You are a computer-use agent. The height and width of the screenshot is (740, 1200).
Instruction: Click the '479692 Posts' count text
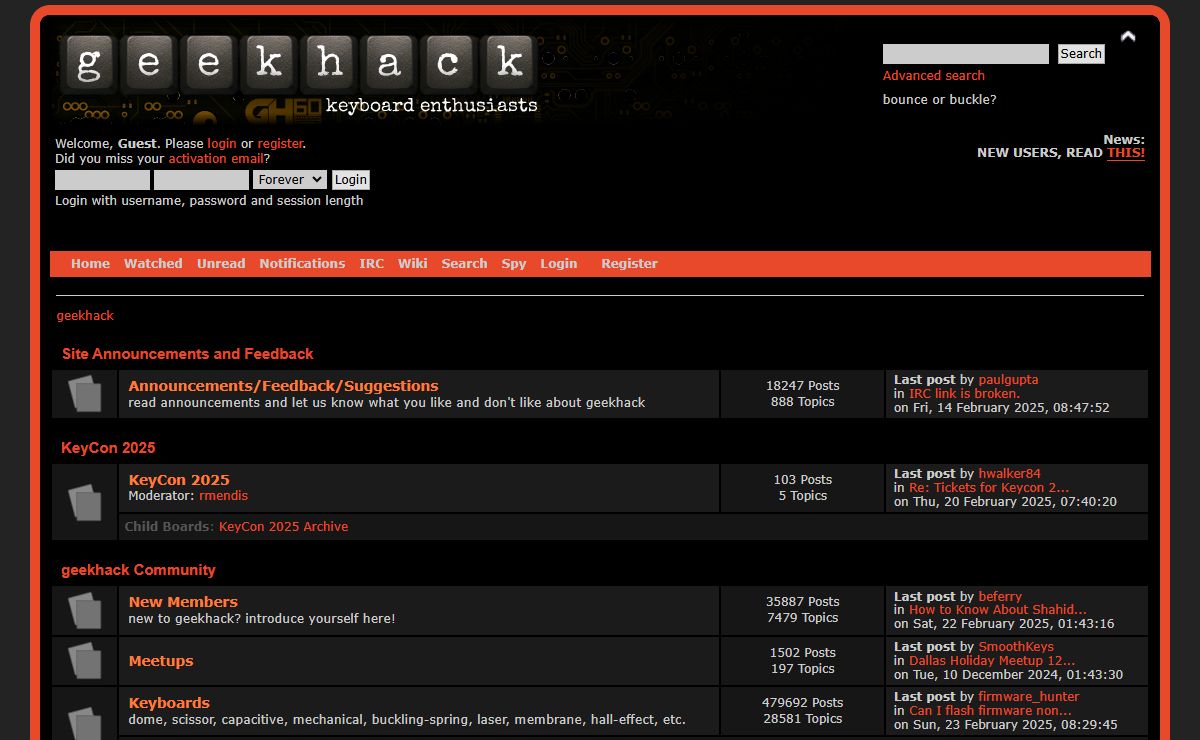[803, 703]
